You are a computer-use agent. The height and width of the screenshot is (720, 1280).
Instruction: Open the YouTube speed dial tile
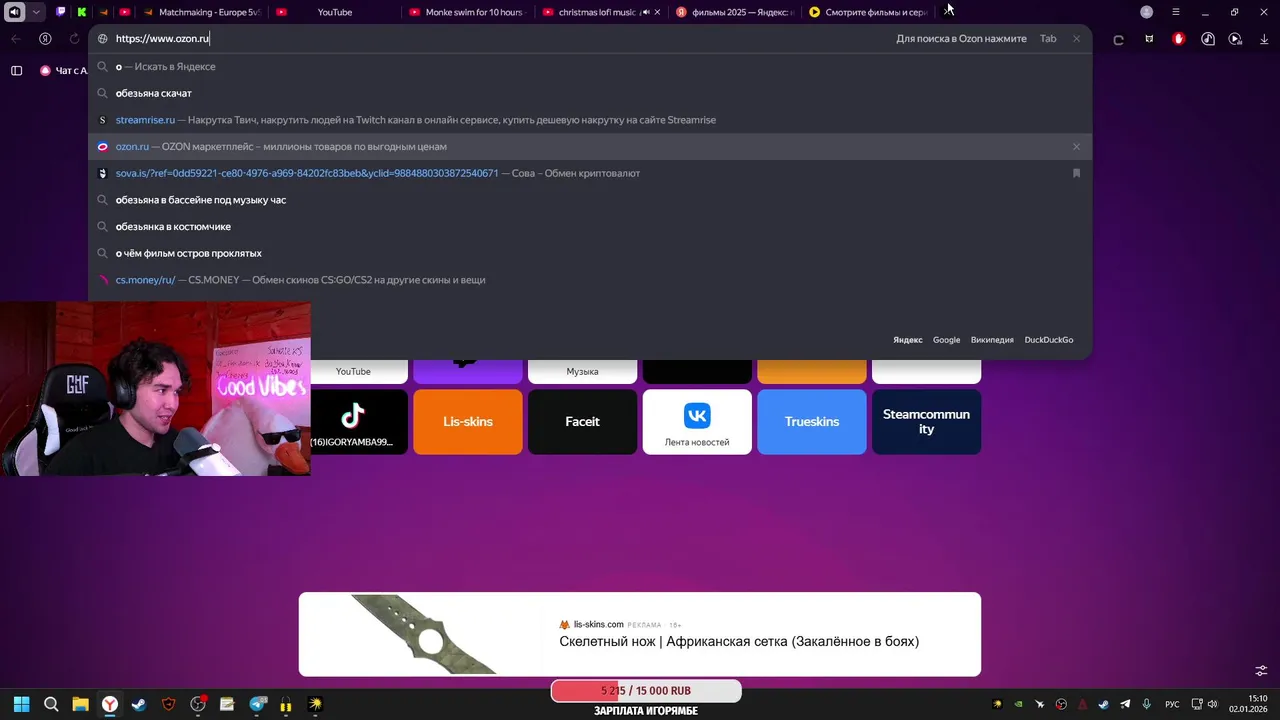pos(353,371)
